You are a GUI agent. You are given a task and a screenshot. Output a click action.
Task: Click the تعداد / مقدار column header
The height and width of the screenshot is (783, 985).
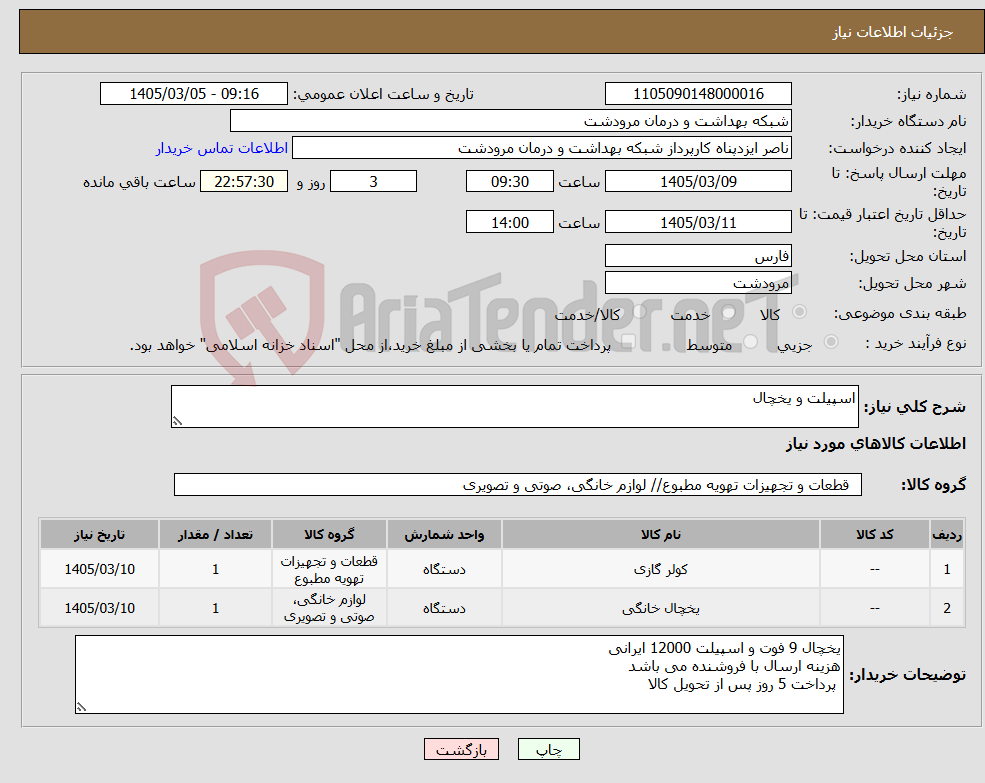coord(215,534)
